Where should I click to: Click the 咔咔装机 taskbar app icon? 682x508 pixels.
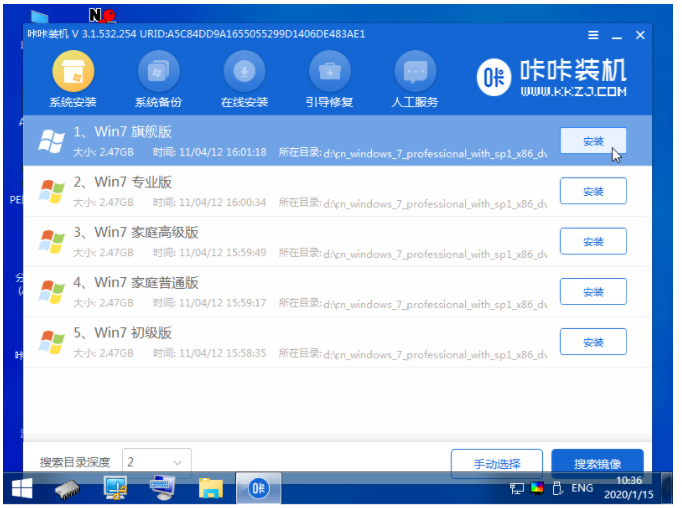coord(258,488)
